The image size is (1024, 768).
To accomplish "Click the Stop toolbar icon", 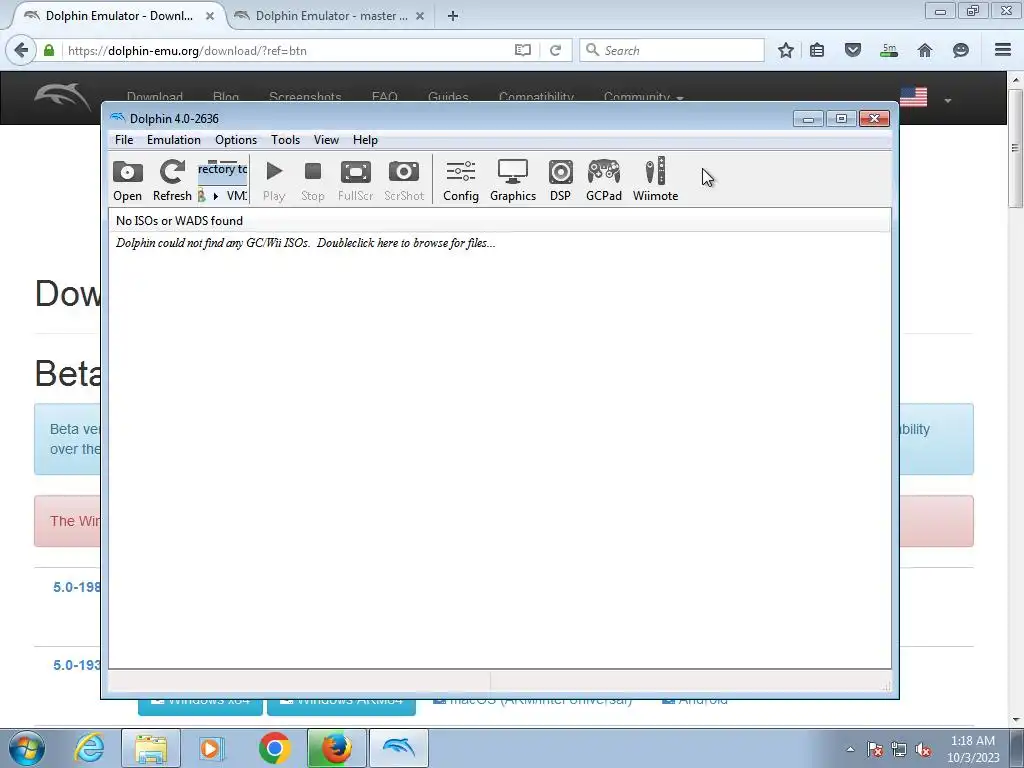I will tap(313, 180).
